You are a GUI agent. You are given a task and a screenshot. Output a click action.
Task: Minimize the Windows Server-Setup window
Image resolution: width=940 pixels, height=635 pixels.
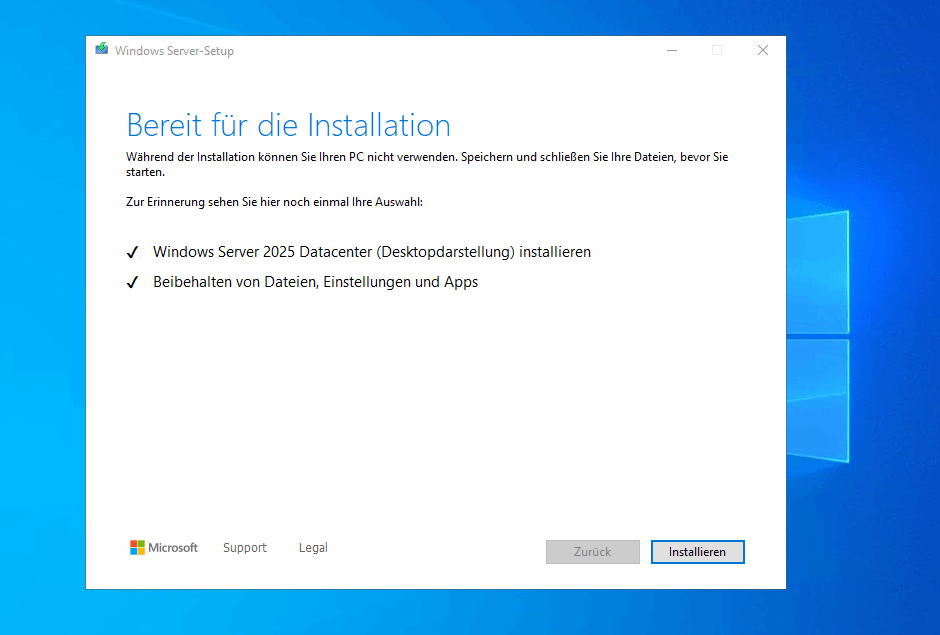pyautogui.click(x=670, y=50)
